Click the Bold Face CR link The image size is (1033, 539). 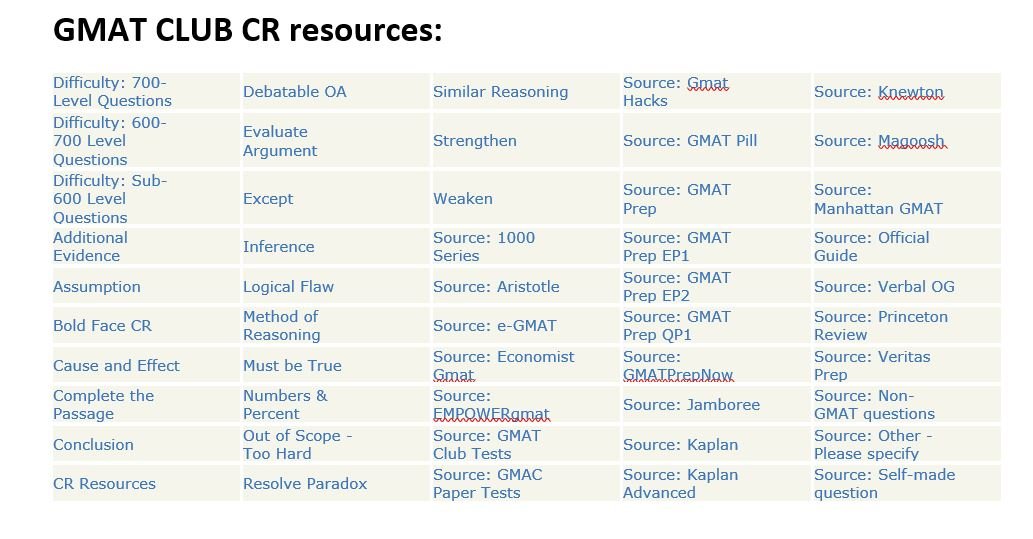pyautogui.click(x=102, y=325)
